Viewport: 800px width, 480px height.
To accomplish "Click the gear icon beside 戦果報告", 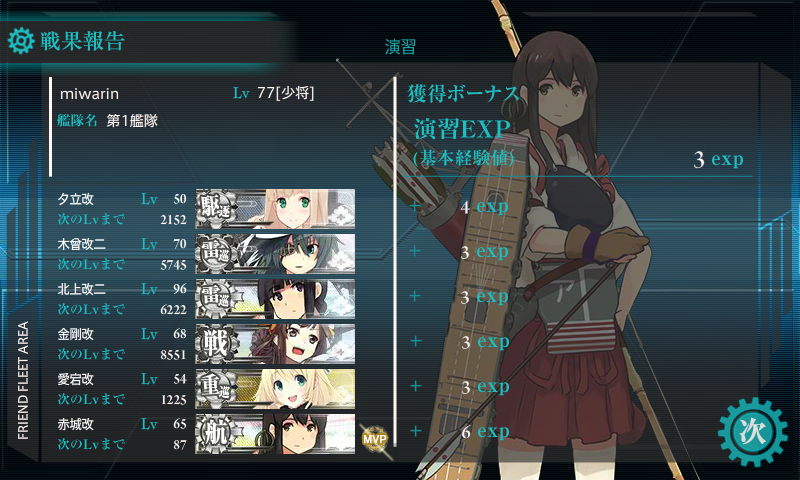I will coord(21,41).
